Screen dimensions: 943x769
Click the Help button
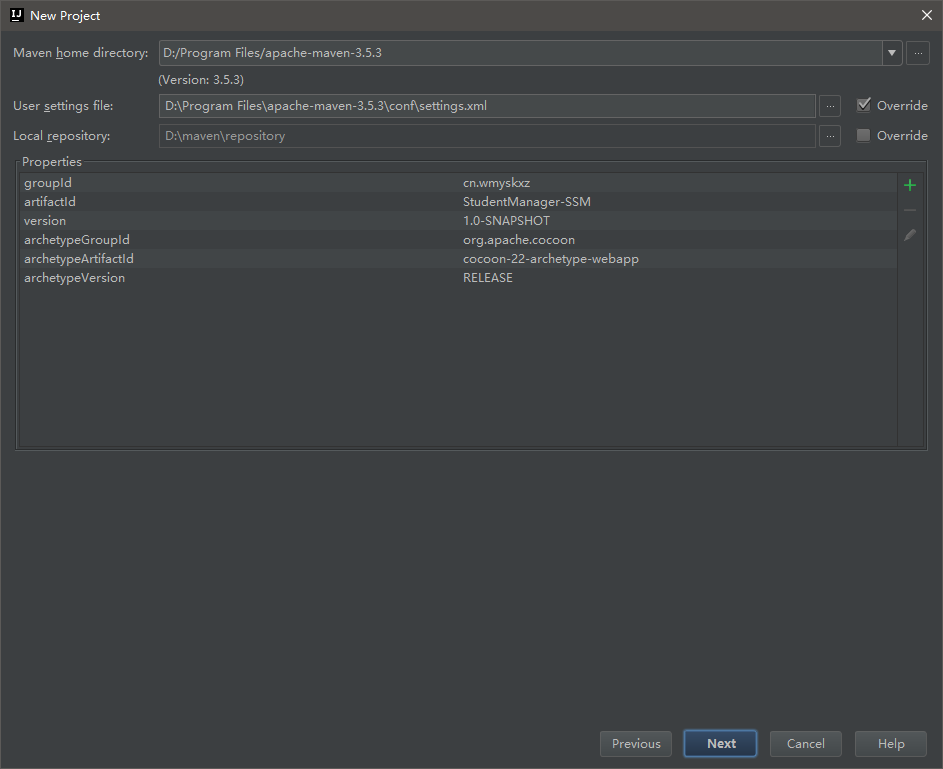[891, 744]
